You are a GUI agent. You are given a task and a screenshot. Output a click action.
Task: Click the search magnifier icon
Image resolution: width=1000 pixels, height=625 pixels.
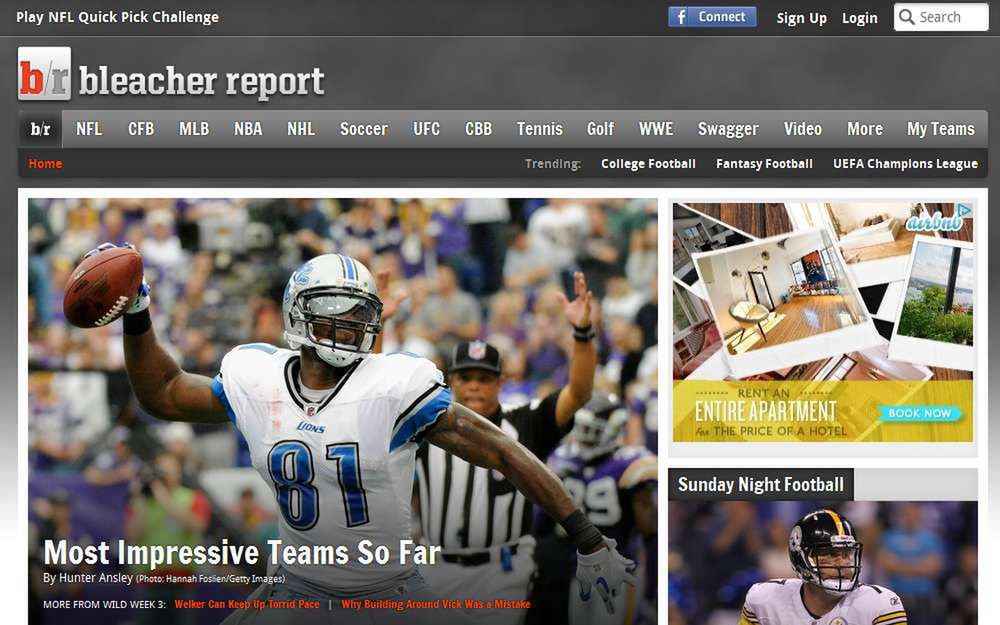point(906,17)
